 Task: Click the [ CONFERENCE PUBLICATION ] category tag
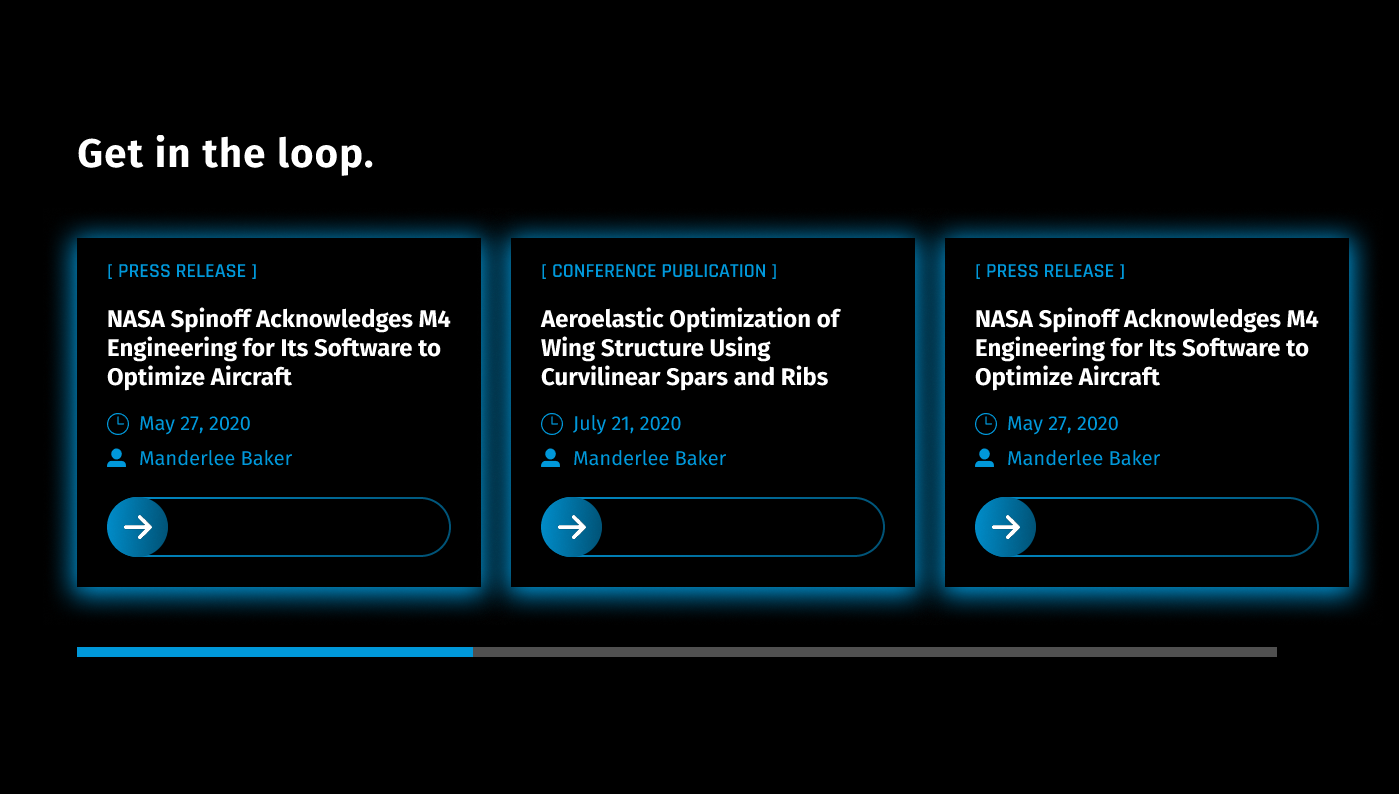click(659, 271)
